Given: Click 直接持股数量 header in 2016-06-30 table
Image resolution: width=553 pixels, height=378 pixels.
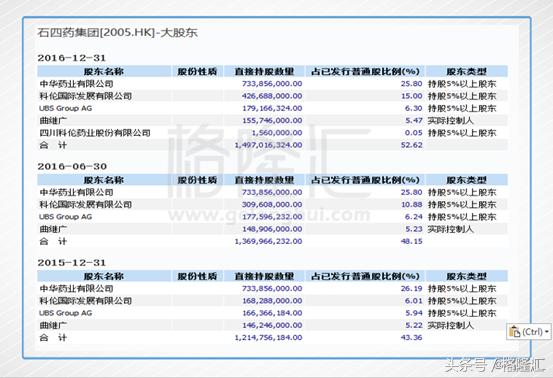Looking at the screenshot, I should (x=265, y=180).
